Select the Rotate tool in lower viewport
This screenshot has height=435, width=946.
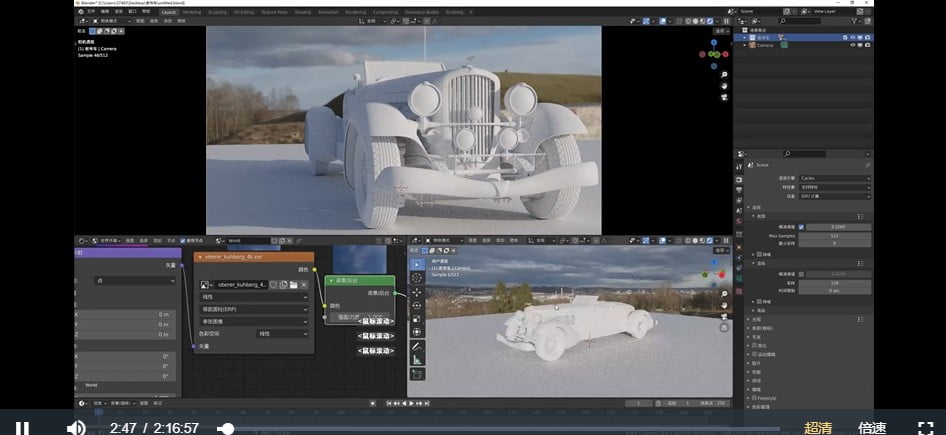coord(417,305)
